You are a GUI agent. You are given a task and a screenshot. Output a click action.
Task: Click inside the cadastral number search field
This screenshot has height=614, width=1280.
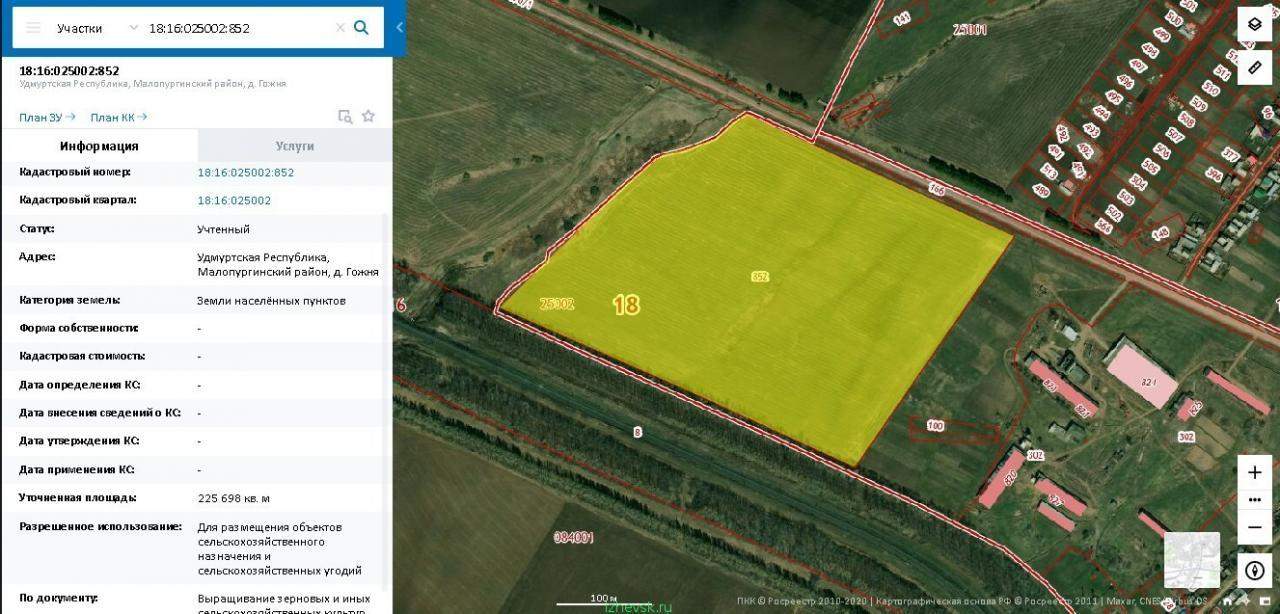238,28
